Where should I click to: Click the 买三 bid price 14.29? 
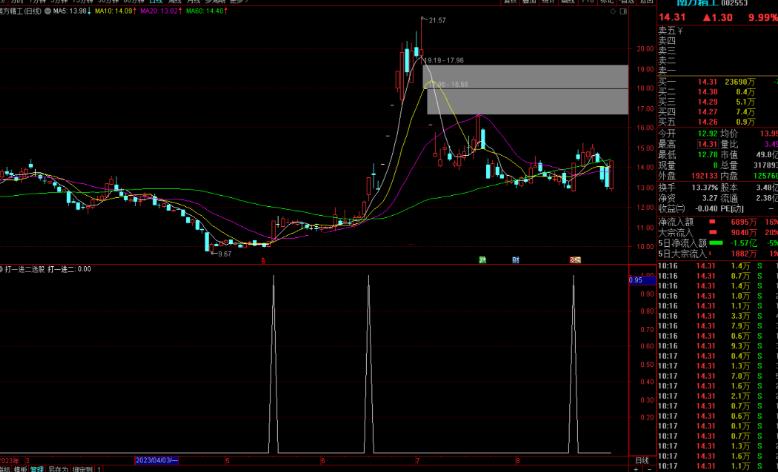708,102
